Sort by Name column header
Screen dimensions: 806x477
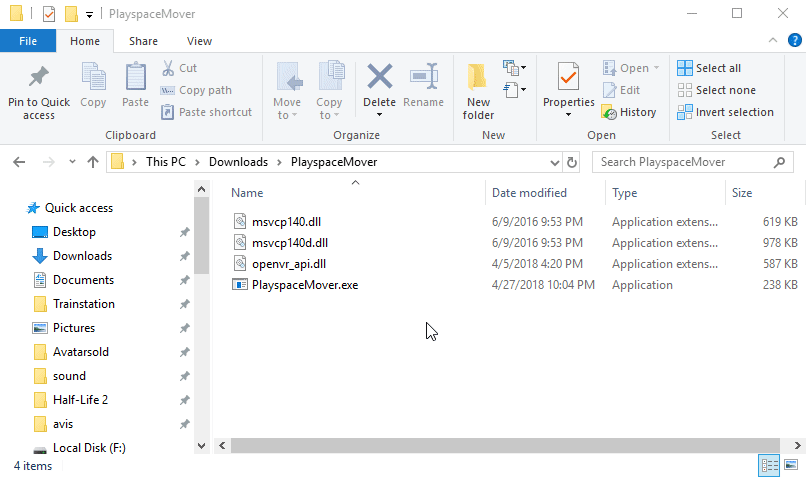pyautogui.click(x=247, y=193)
